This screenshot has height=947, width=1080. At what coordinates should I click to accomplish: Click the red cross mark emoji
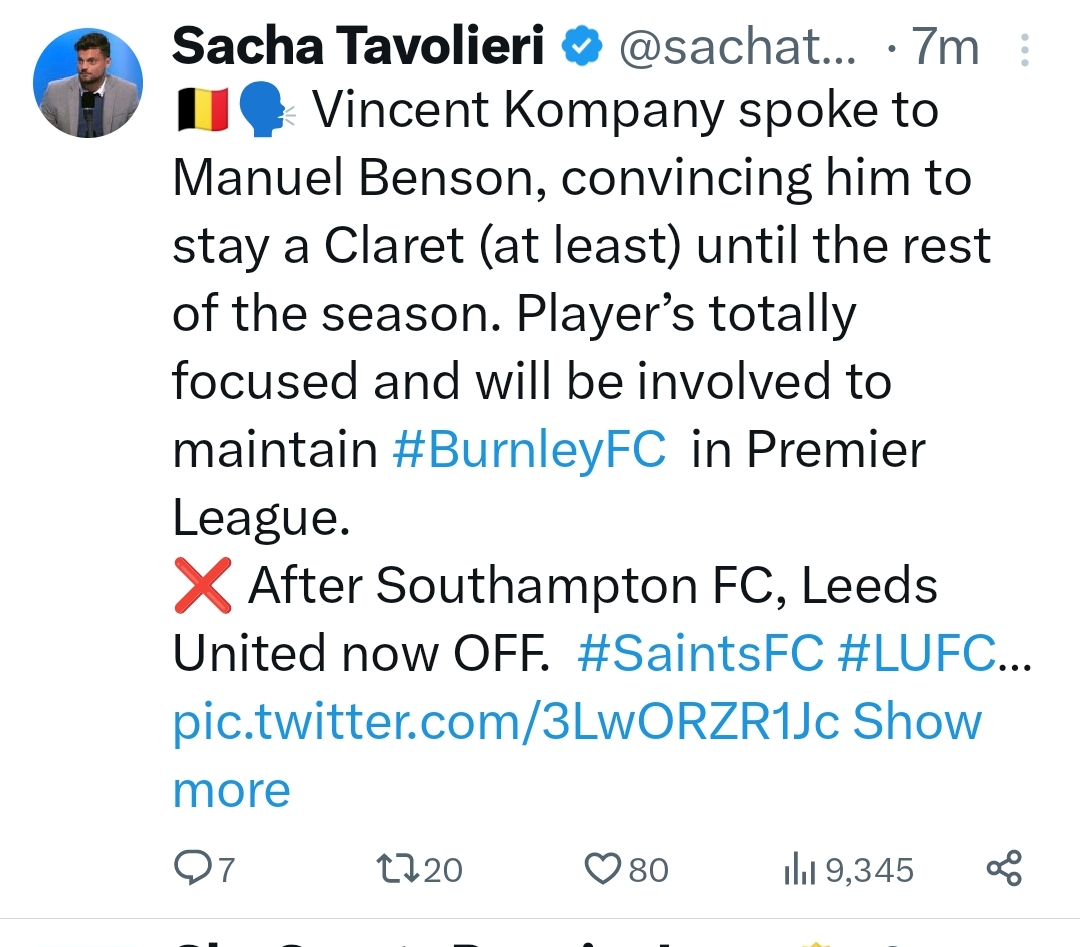point(203,586)
